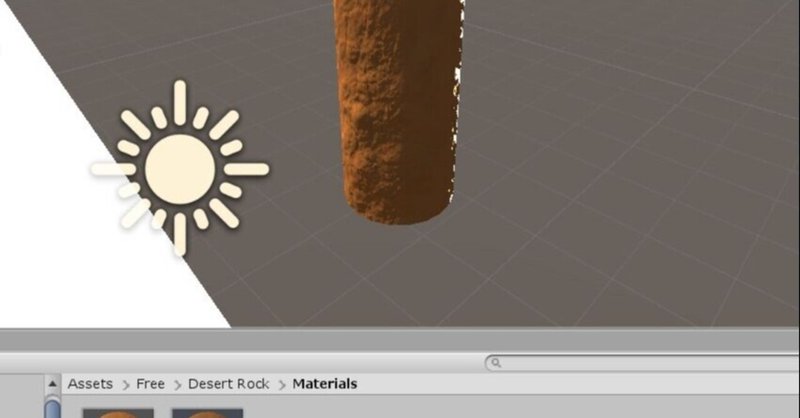Open the Desert Rock breadcrumb folder

point(228,384)
